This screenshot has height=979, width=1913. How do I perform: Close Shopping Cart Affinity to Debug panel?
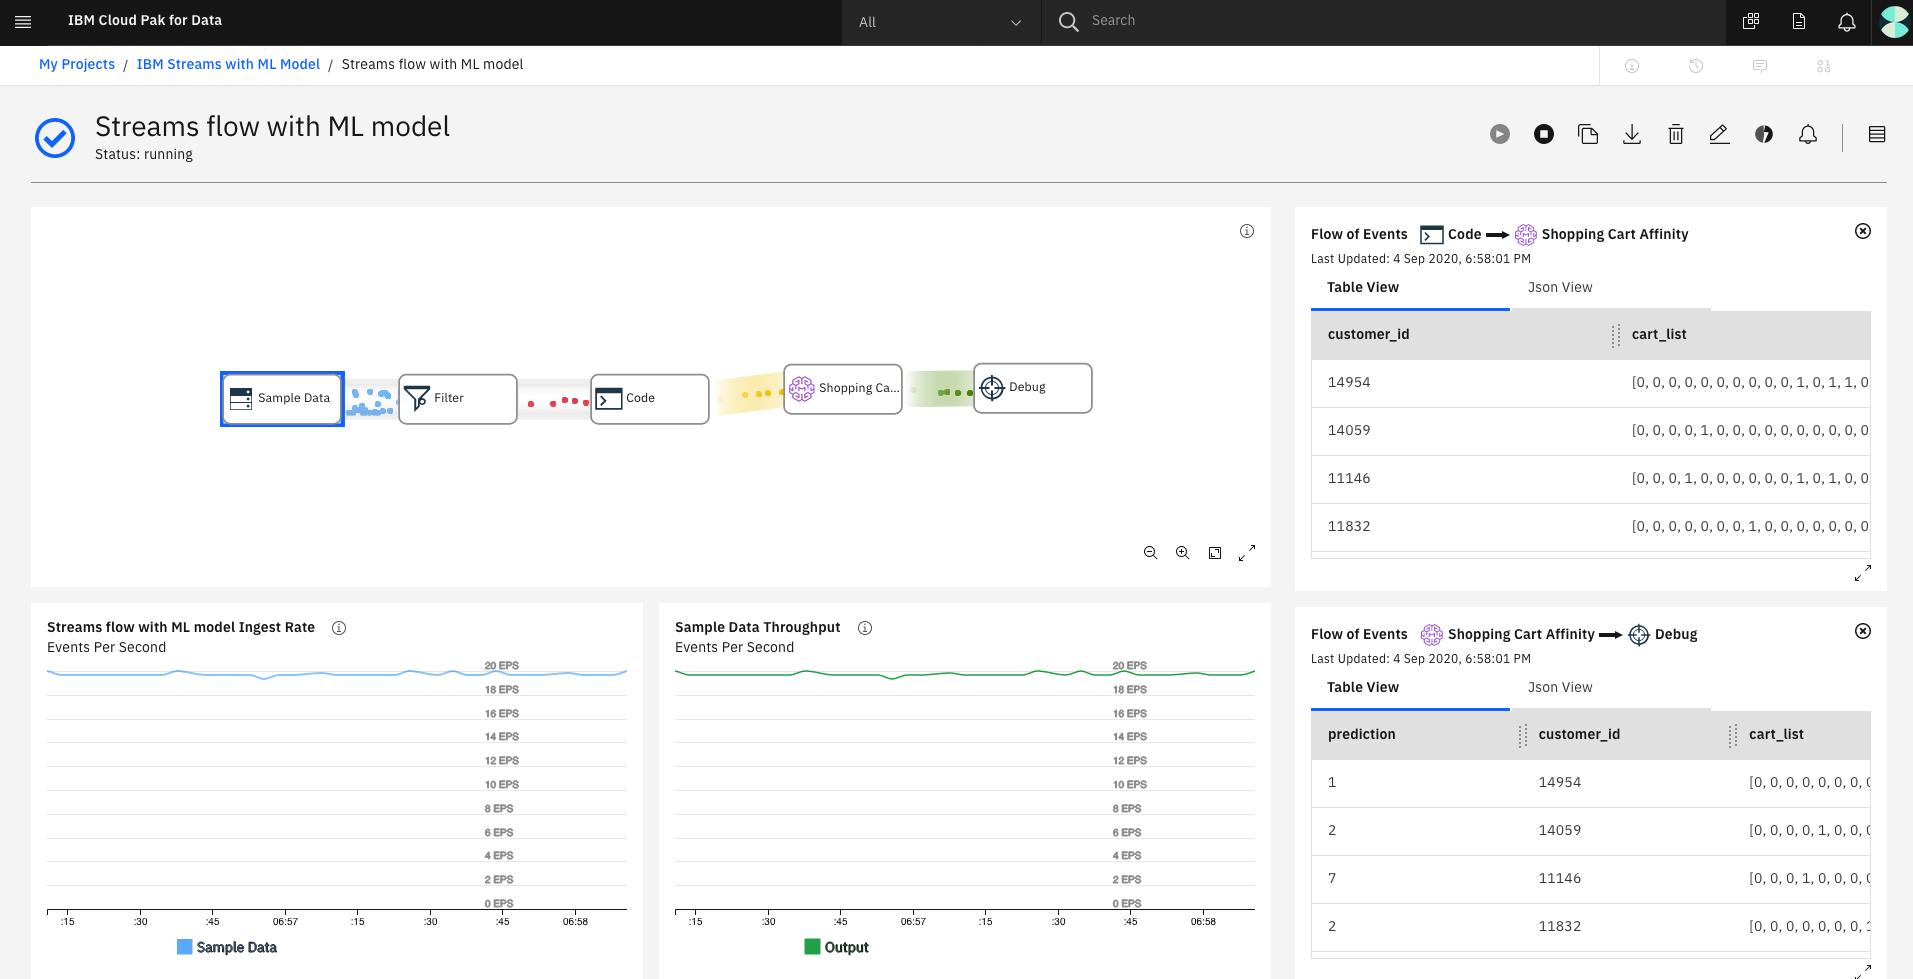(1863, 631)
